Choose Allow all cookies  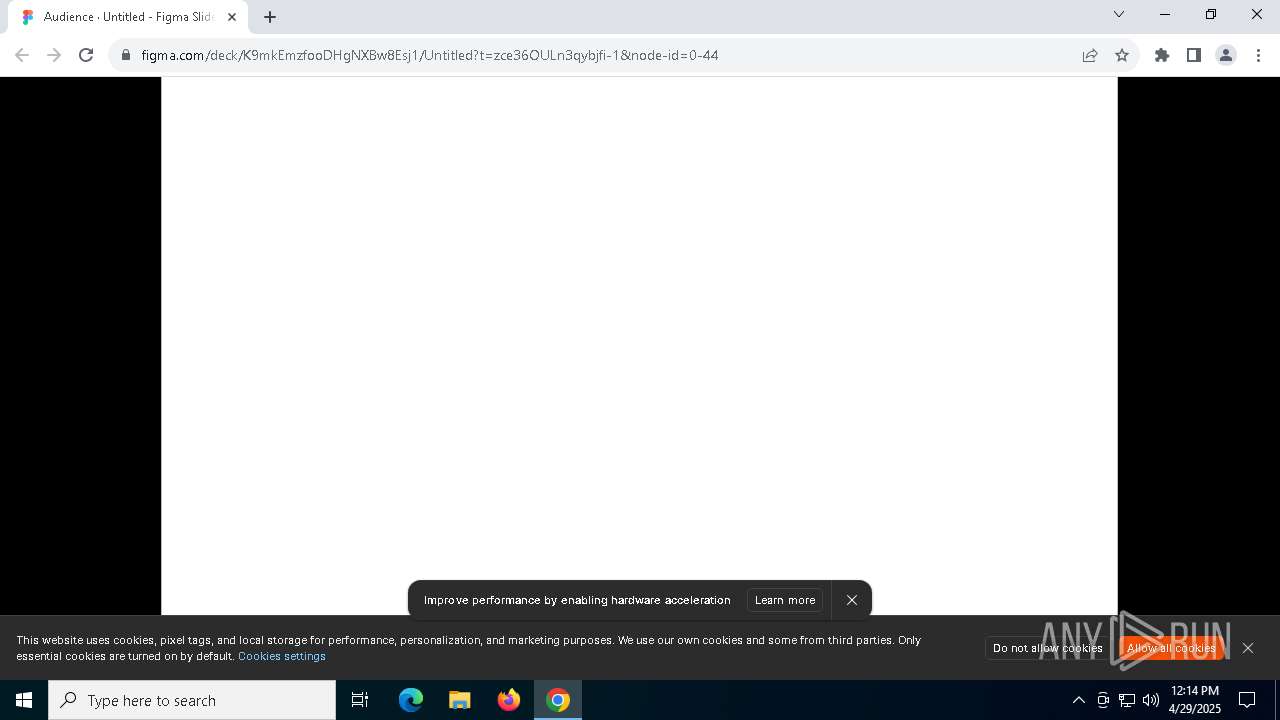(x=1171, y=648)
